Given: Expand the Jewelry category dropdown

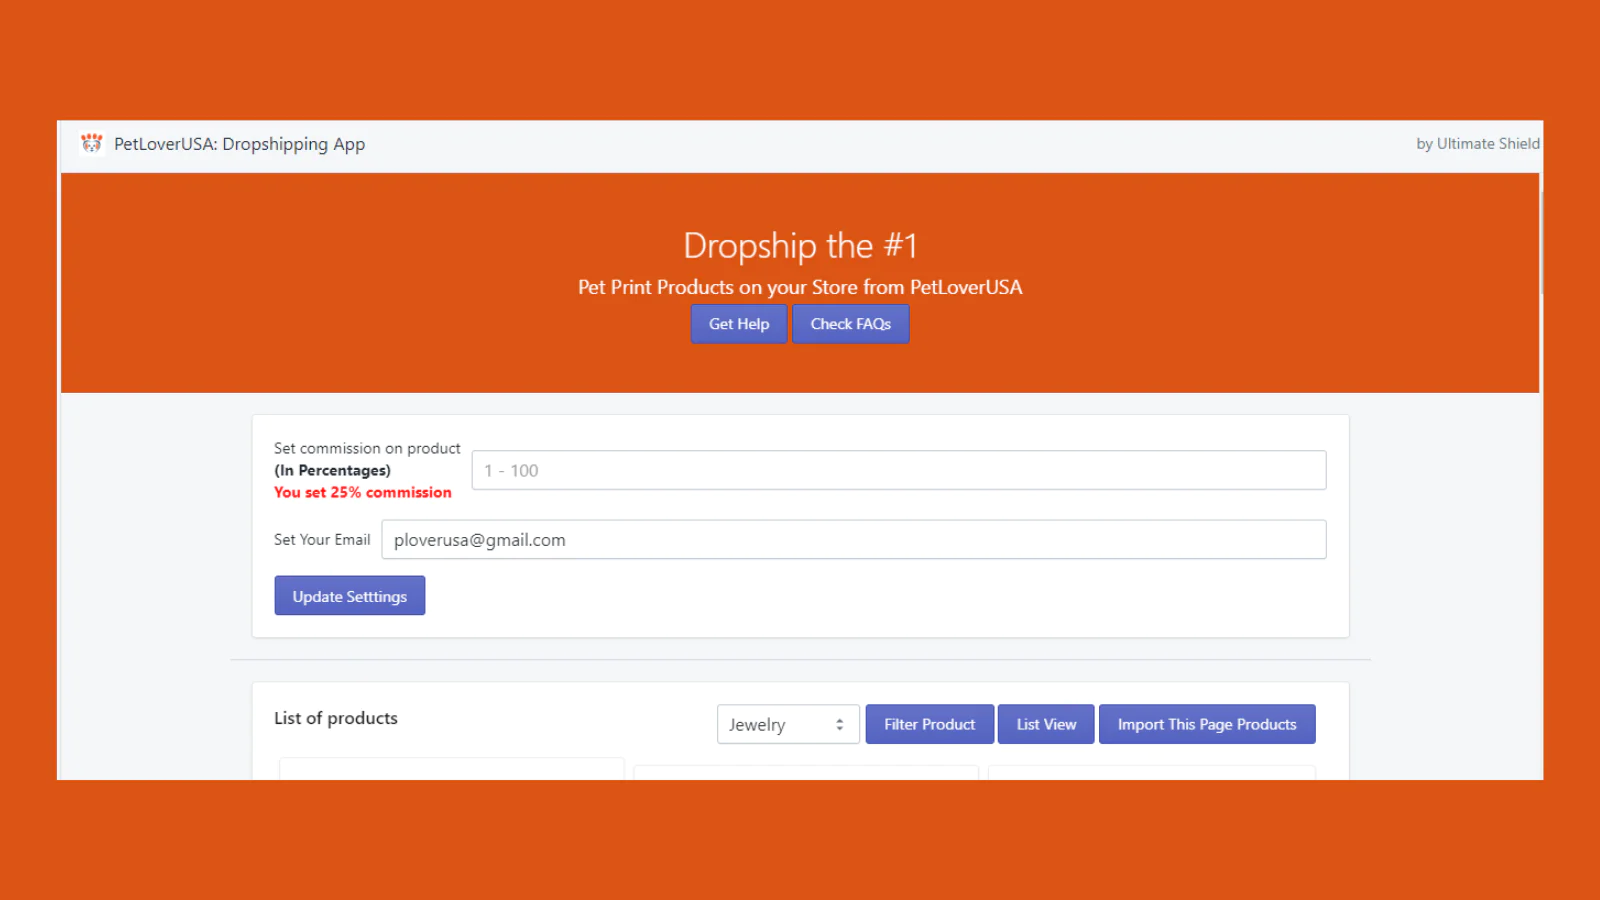Looking at the screenshot, I should point(788,725).
